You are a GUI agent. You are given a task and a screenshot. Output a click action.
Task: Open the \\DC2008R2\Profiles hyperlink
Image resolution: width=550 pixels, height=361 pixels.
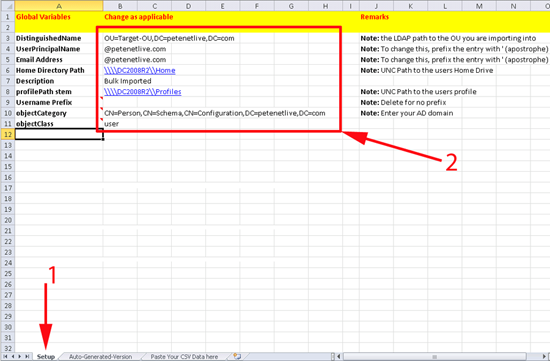click(x=143, y=92)
